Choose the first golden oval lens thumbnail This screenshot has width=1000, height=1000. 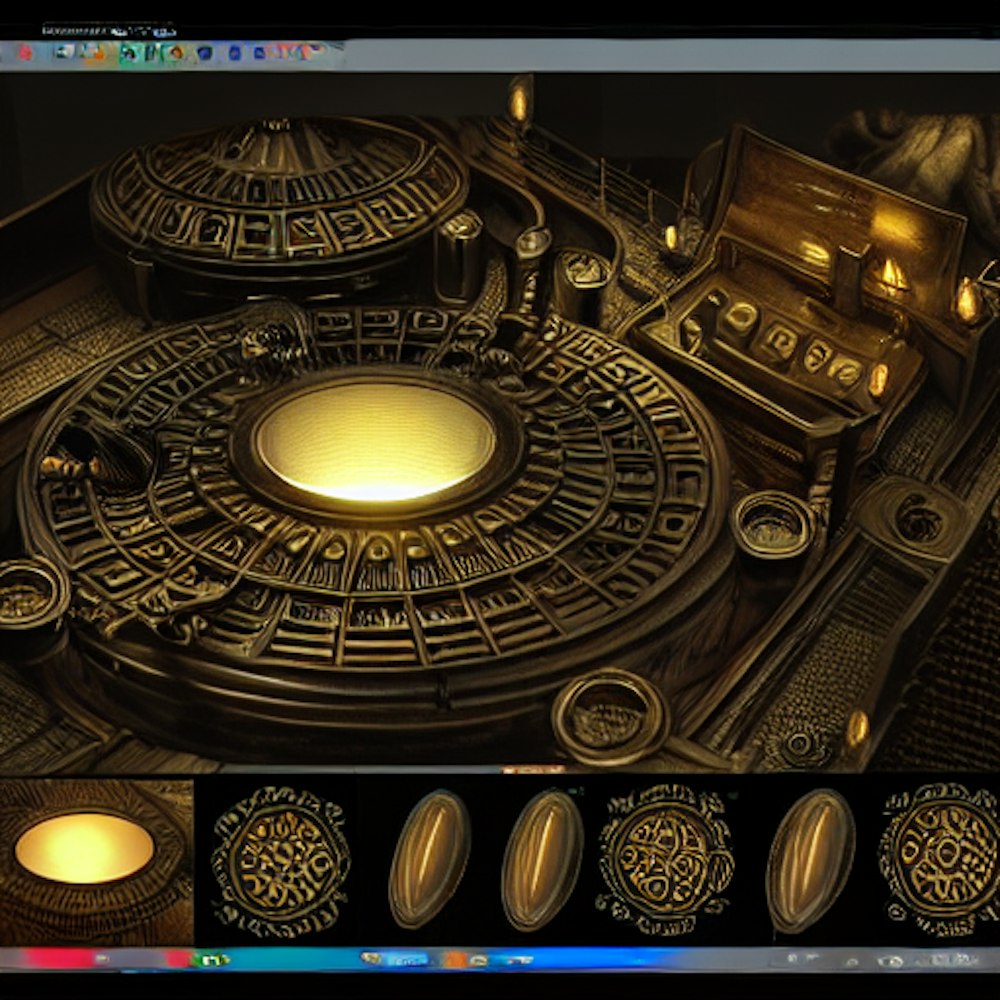(429, 858)
